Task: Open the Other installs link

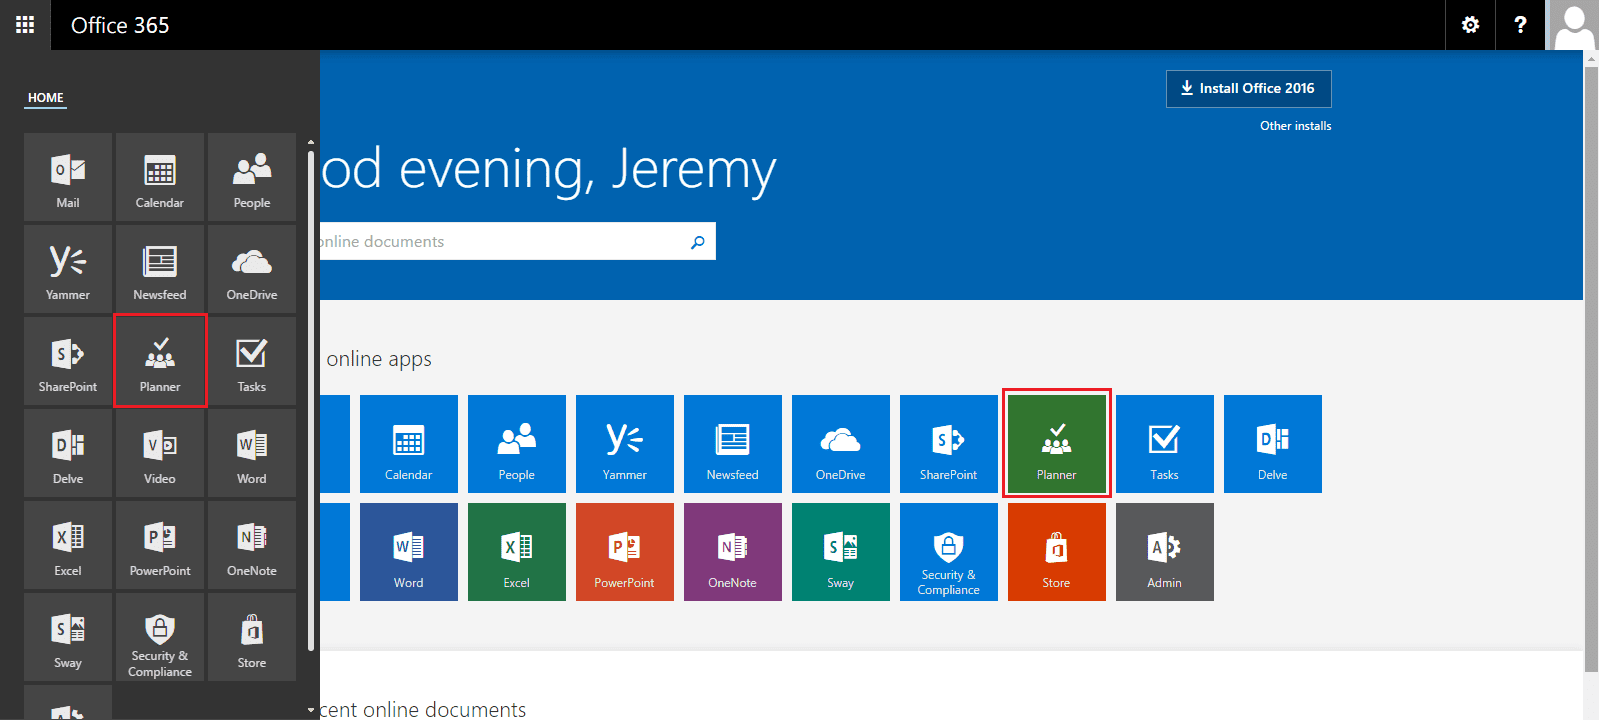Action: [x=1296, y=126]
